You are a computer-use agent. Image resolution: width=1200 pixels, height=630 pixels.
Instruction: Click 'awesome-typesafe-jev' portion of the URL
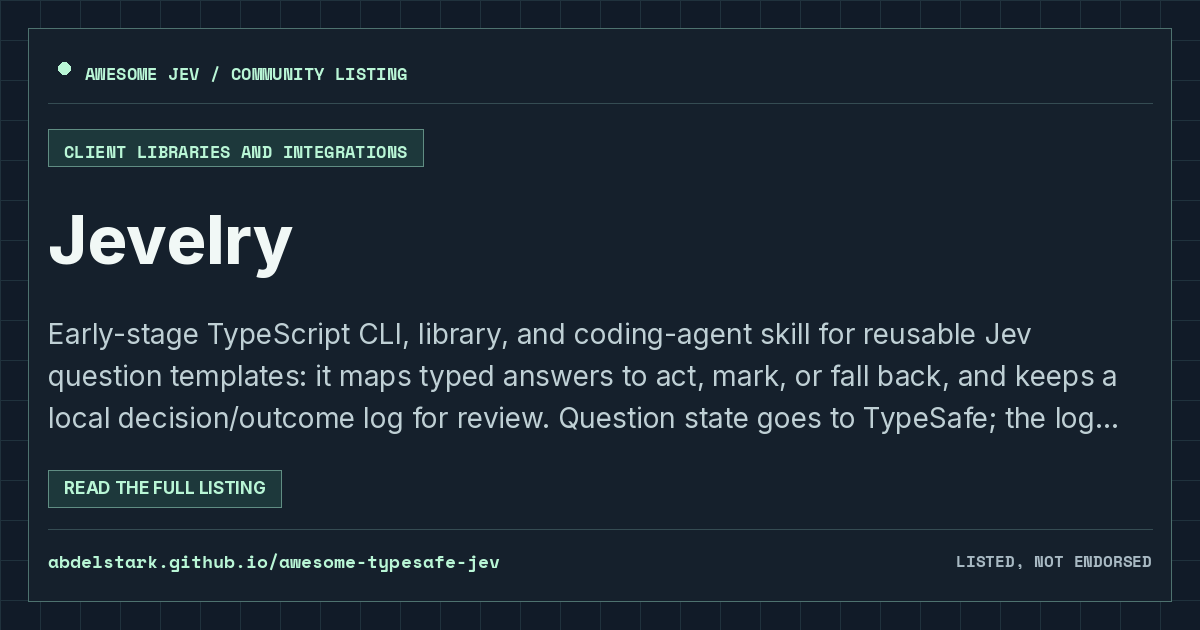point(390,562)
